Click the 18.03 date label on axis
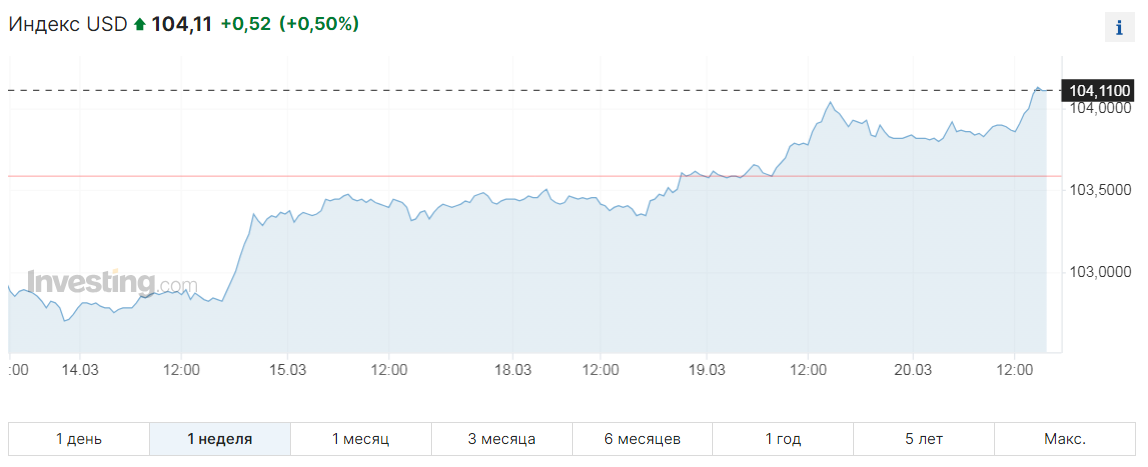 (512, 370)
